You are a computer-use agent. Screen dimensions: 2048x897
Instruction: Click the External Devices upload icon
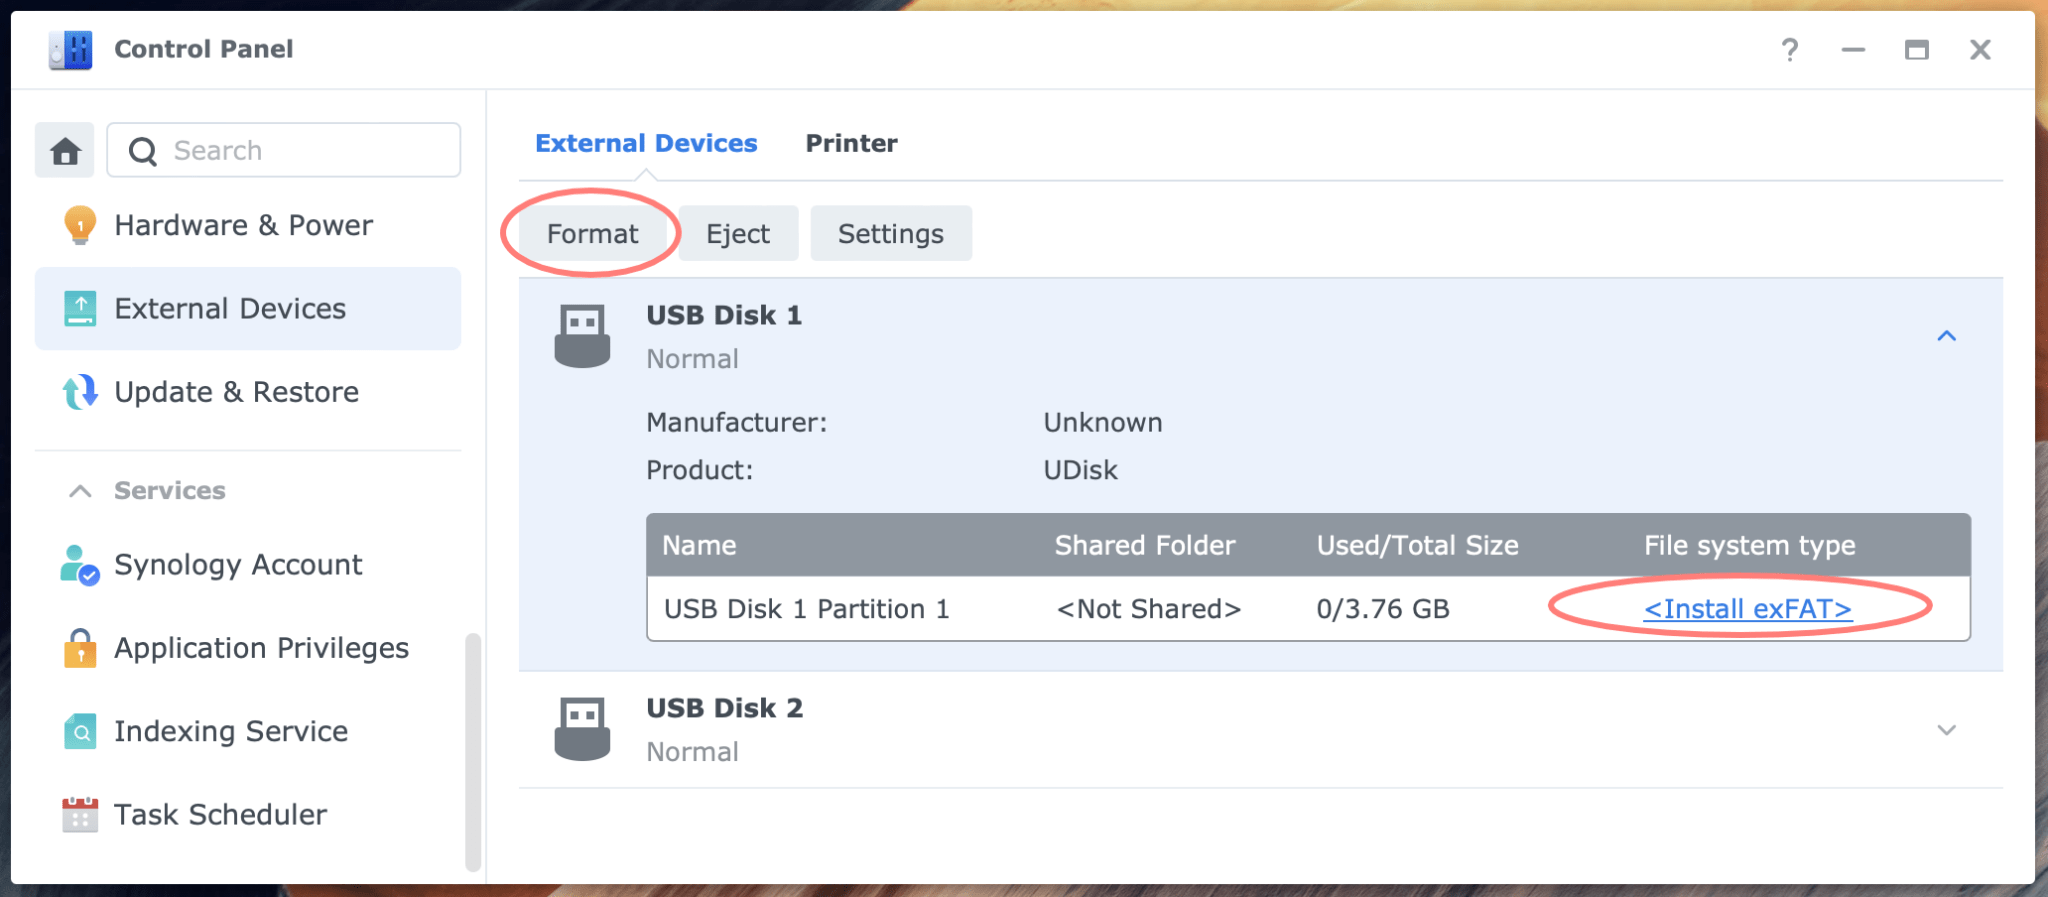(78, 308)
